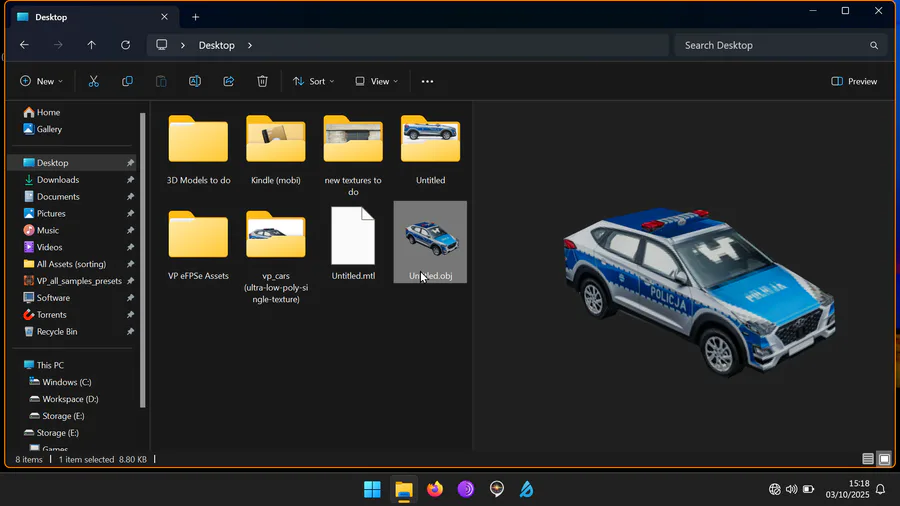Viewport: 900px width, 506px height.
Task: Click the pin next to Documents
Action: pyautogui.click(x=130, y=197)
